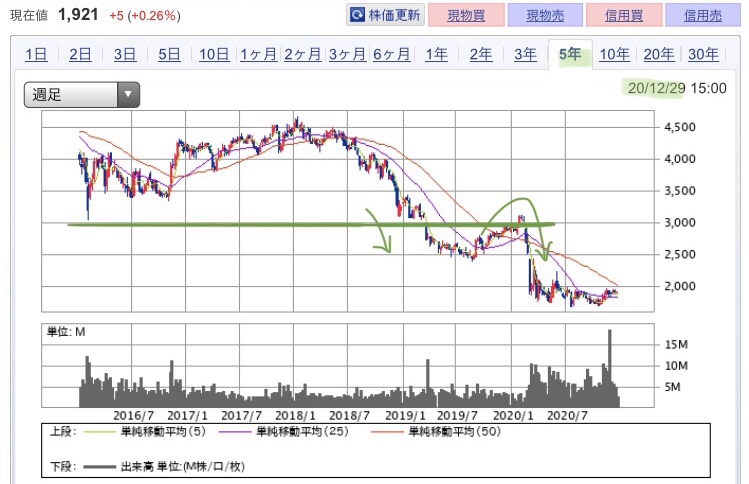Viewport: 749px width, 484px height.
Task: Select the 1日 chart period tab
Action: pyautogui.click(x=36, y=54)
